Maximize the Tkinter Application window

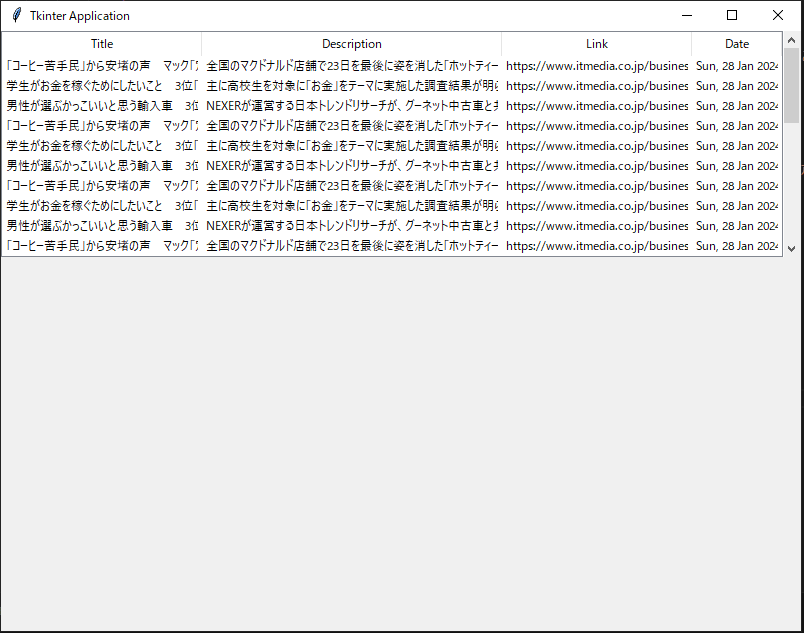point(732,16)
